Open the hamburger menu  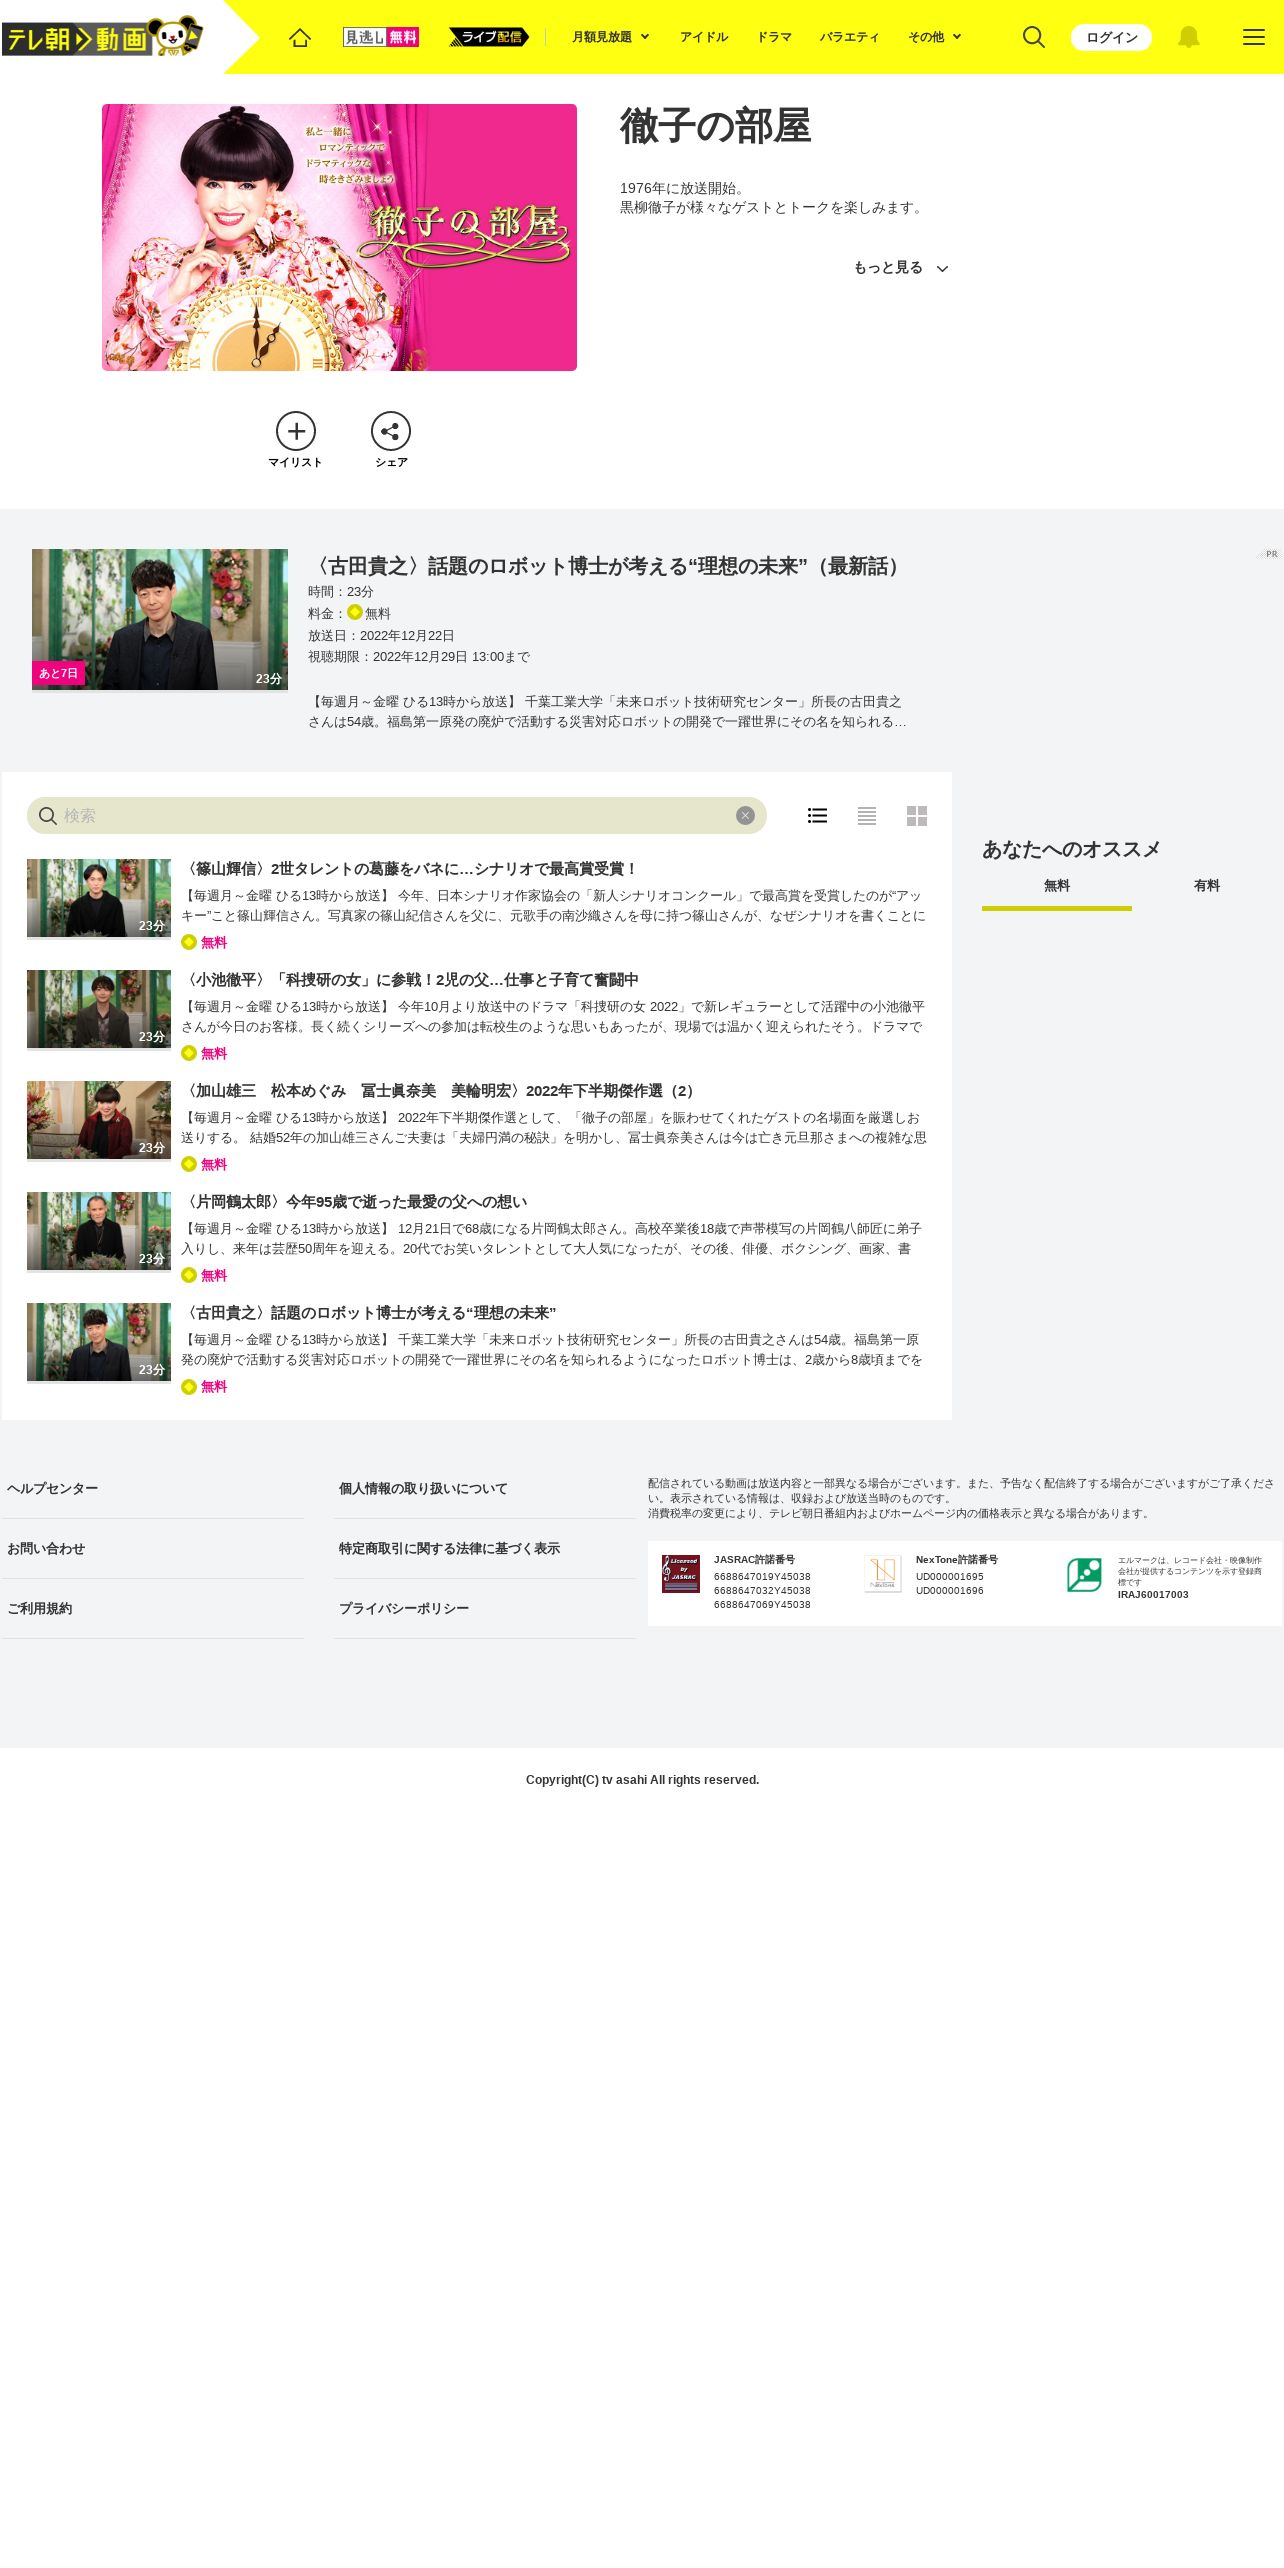pyautogui.click(x=1254, y=37)
